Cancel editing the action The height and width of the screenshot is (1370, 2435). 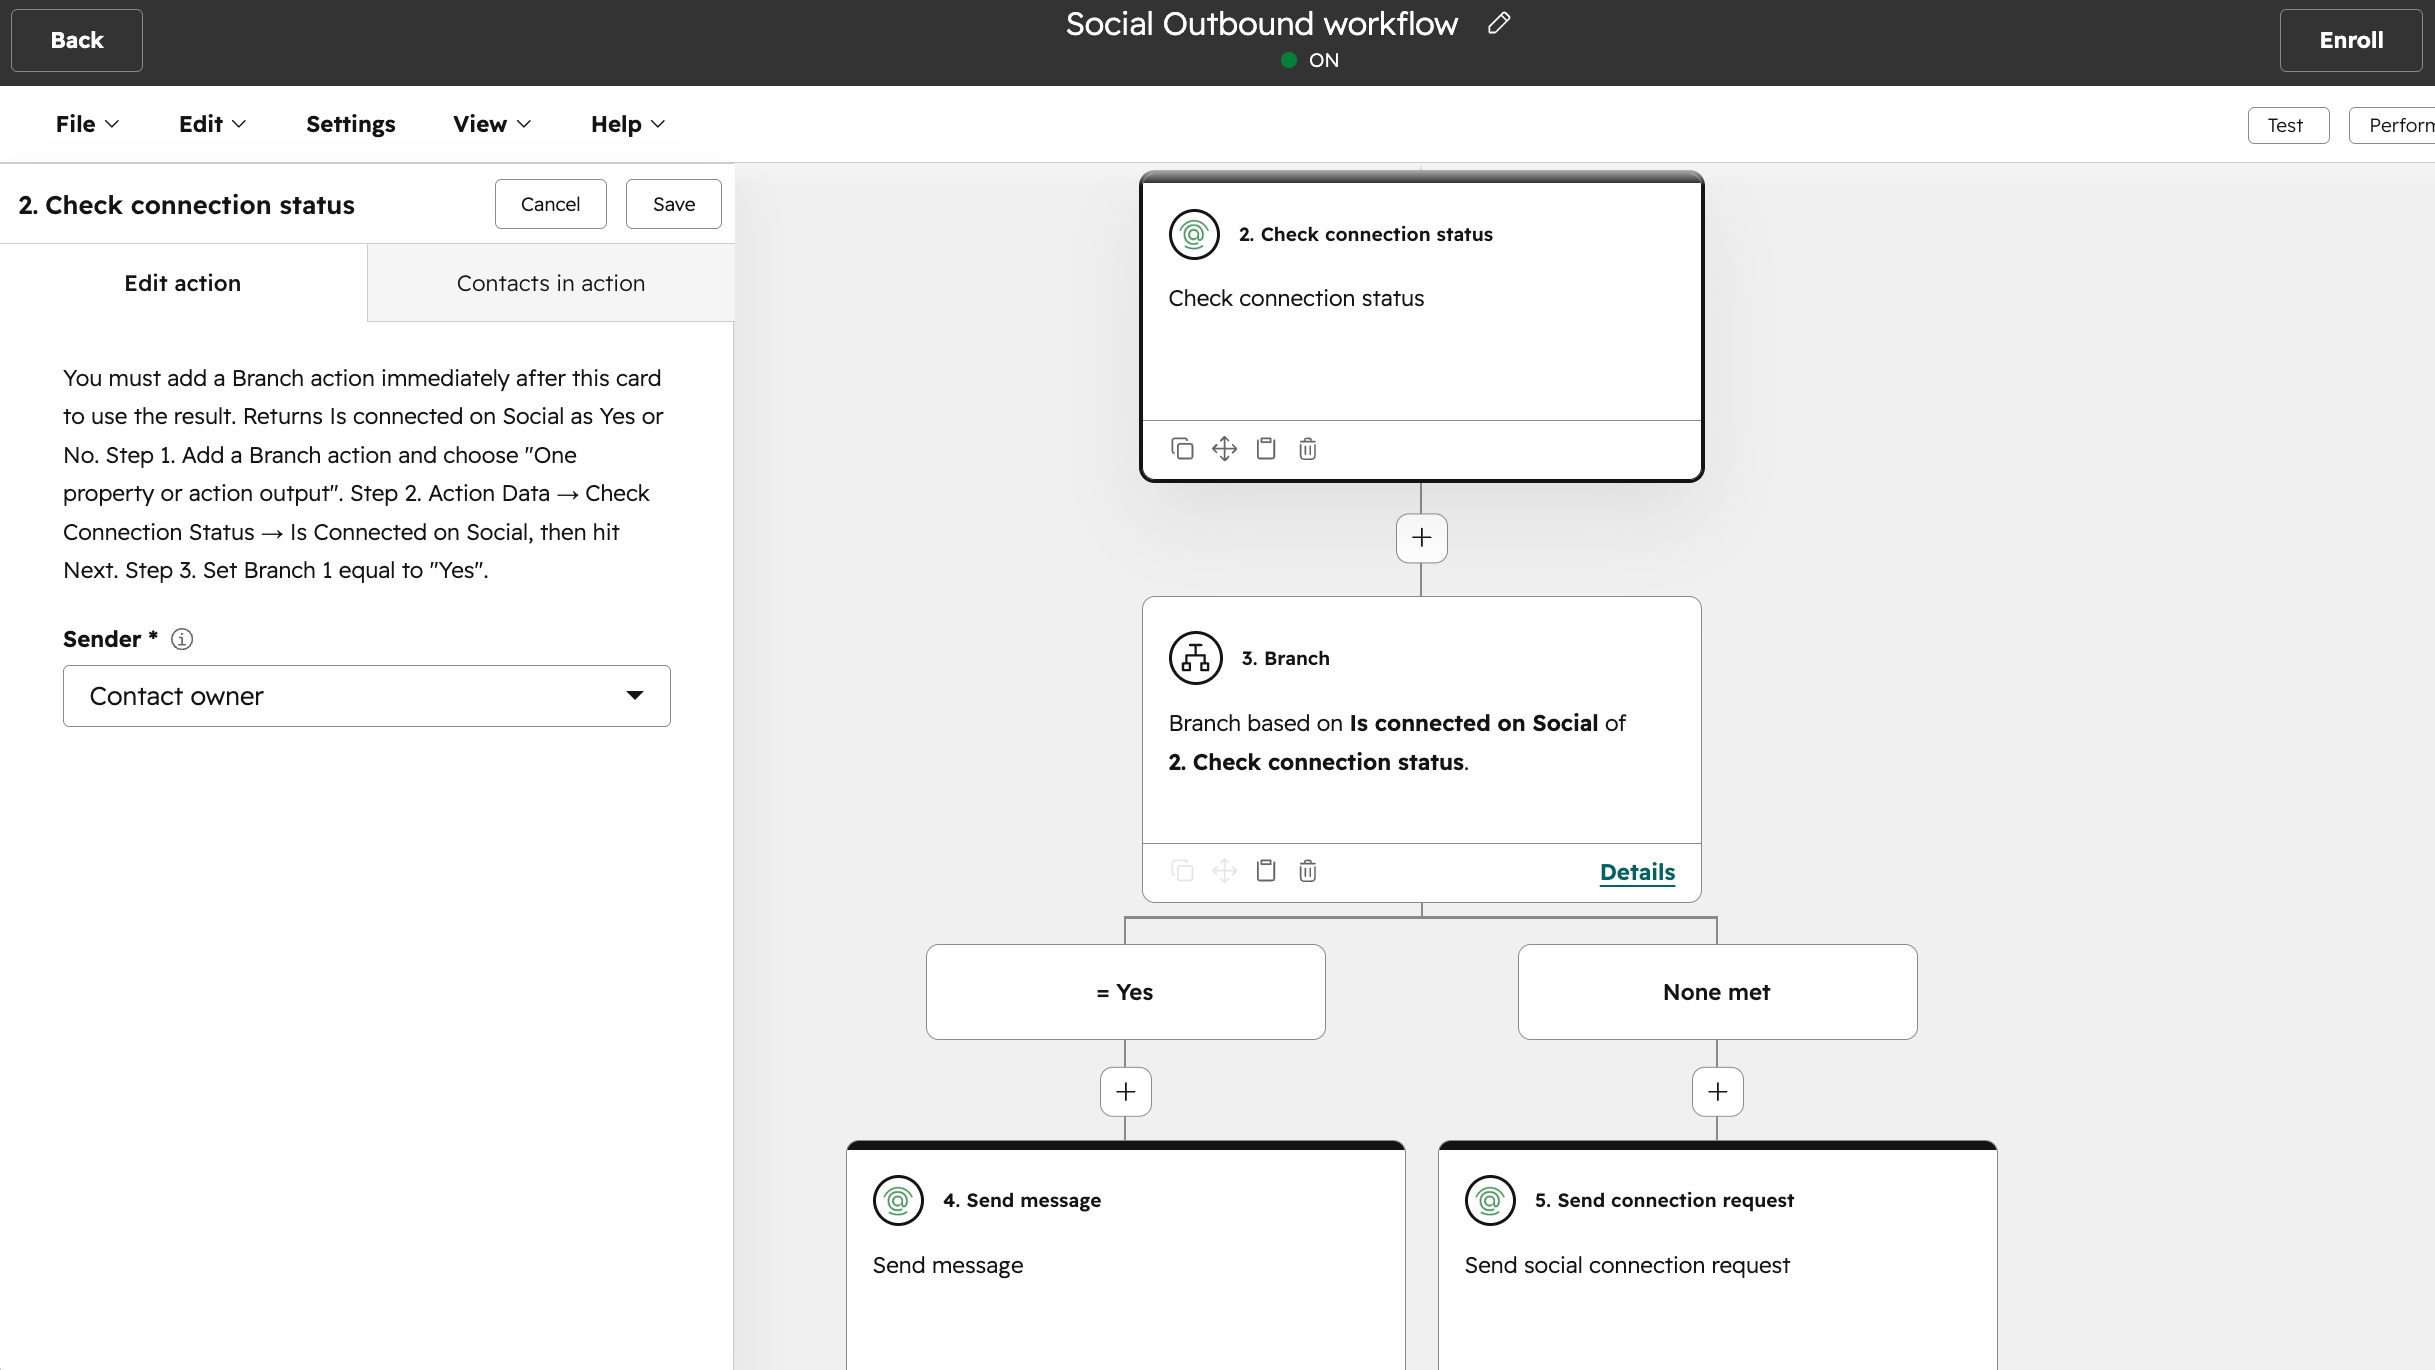(x=550, y=204)
